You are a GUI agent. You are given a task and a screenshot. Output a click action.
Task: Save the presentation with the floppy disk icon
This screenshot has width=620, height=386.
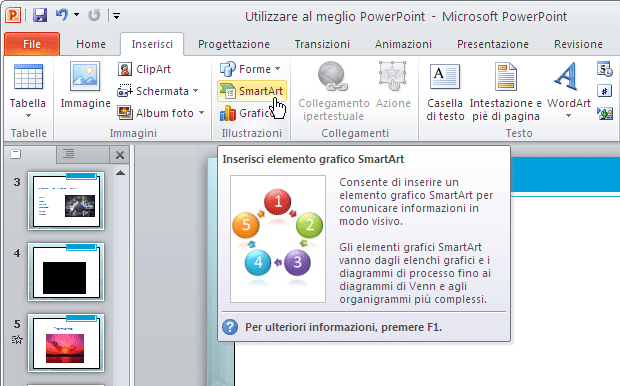40,15
